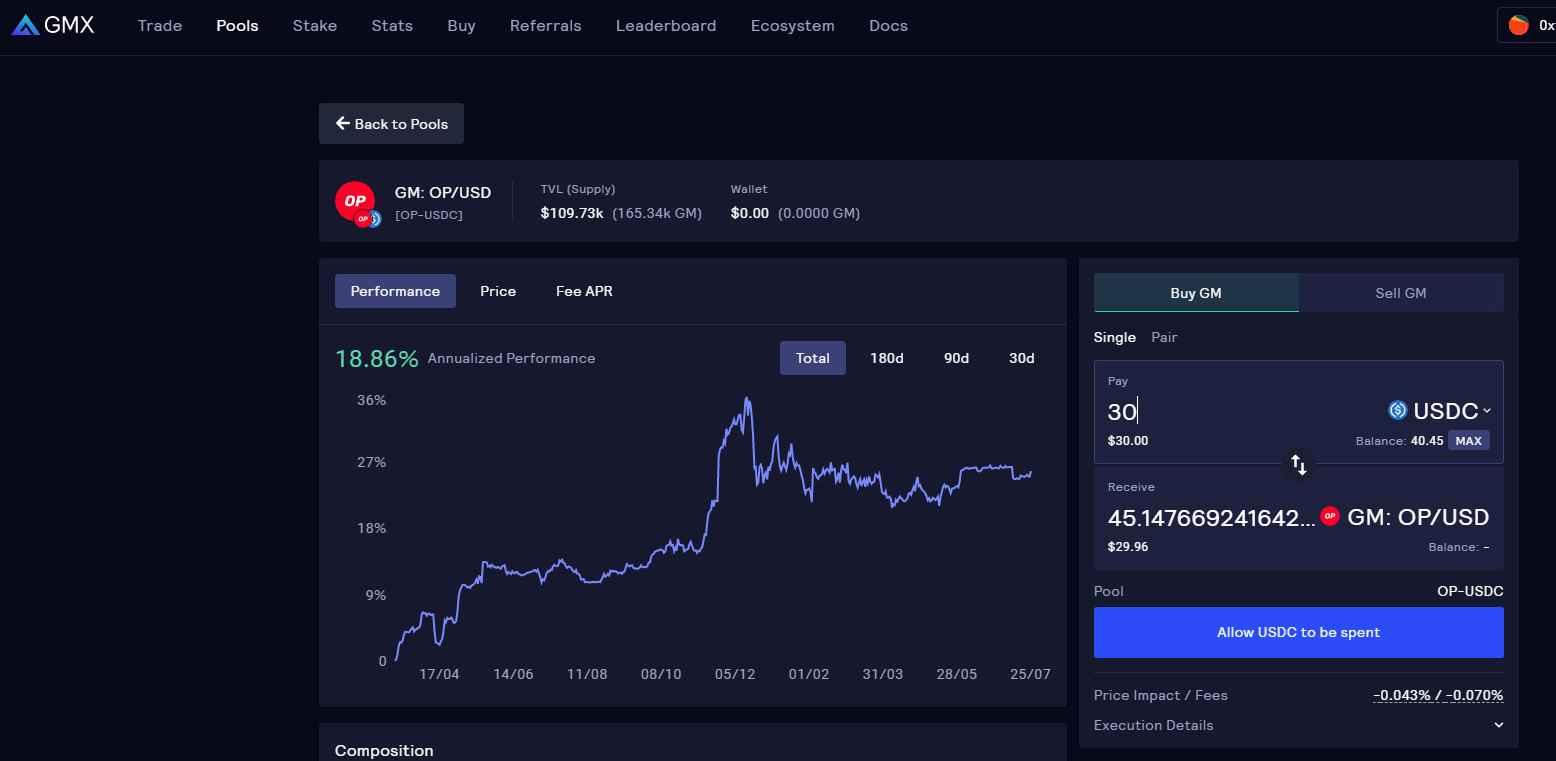
Task: Click the Composition heading
Action: click(x=384, y=750)
